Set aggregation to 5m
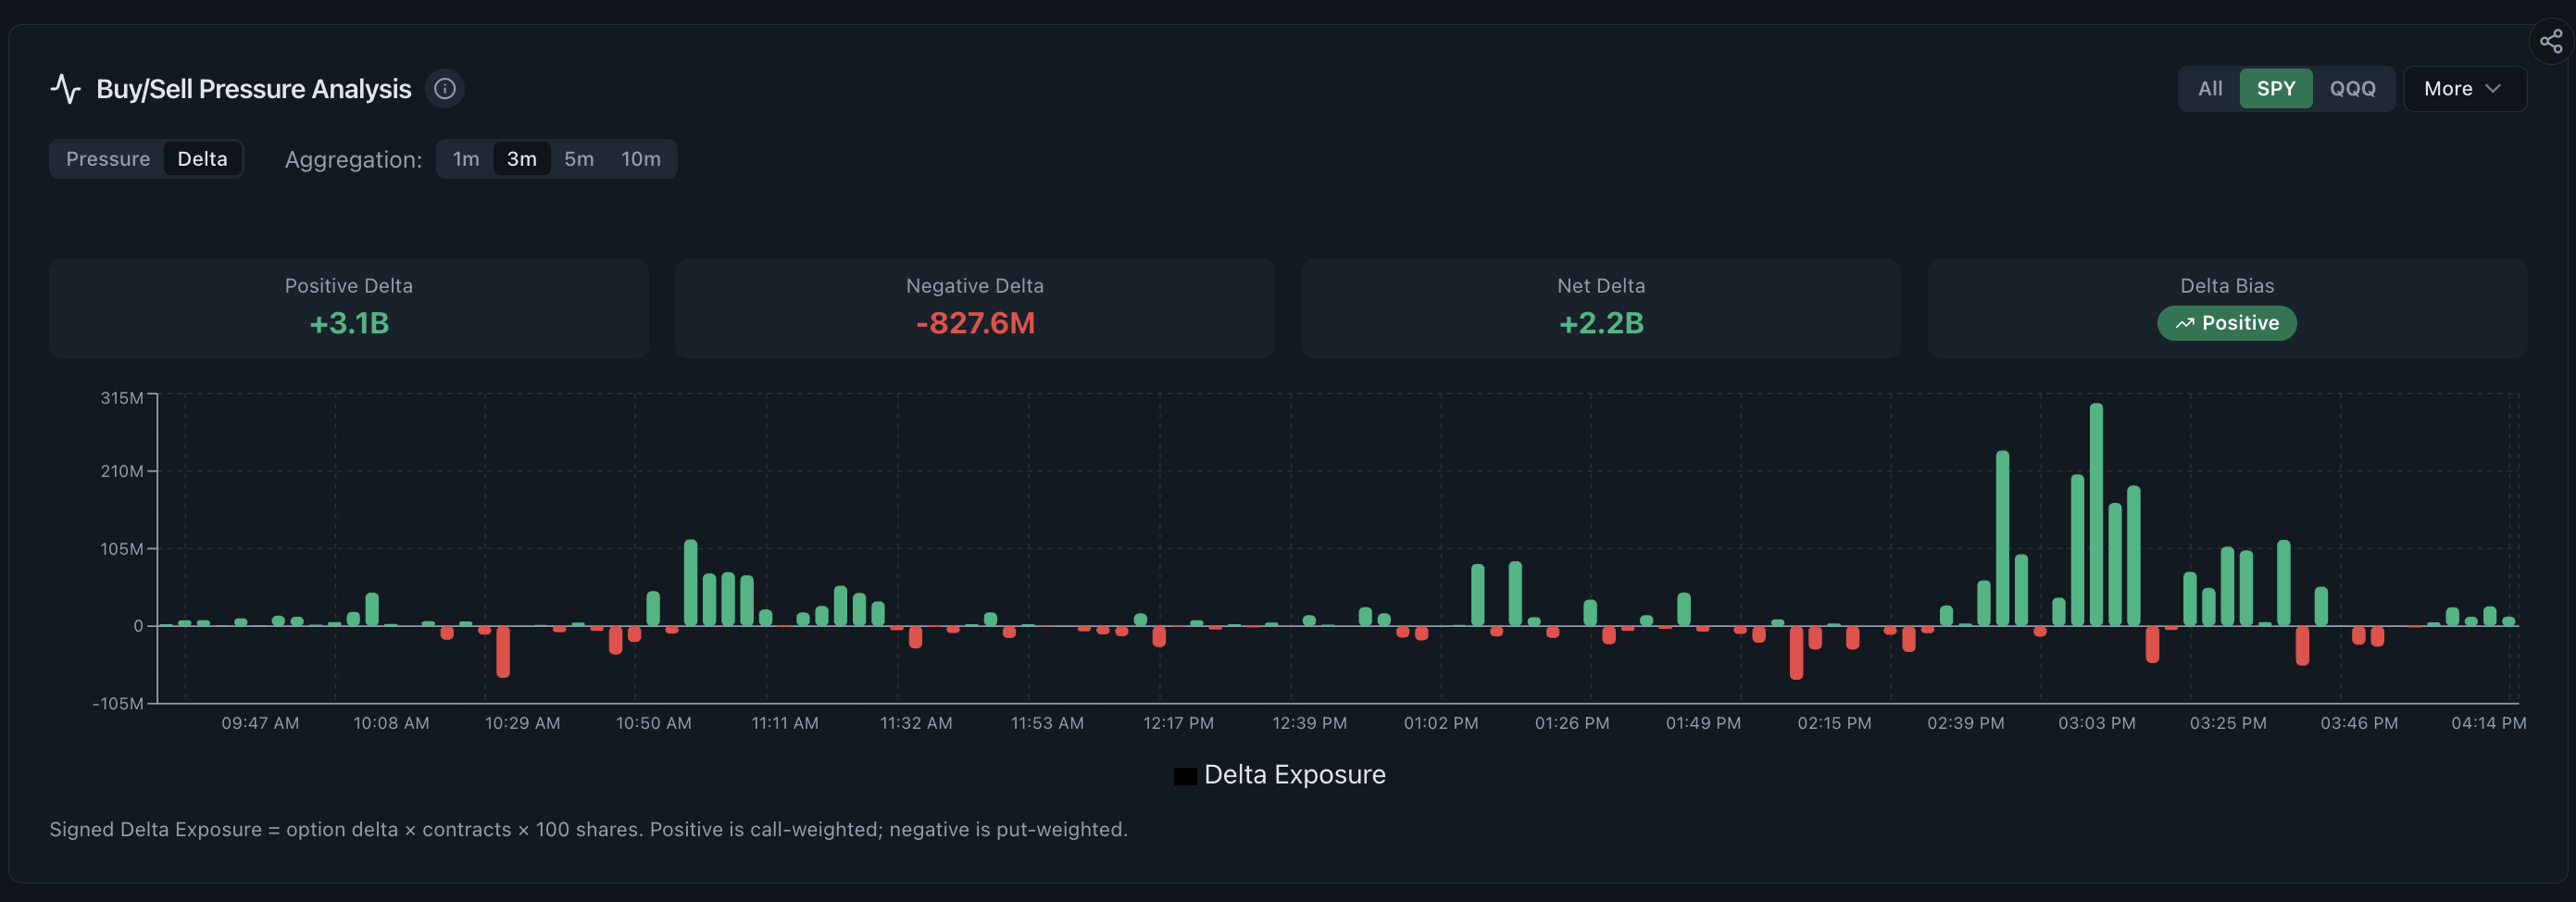Image resolution: width=2576 pixels, height=902 pixels. click(579, 159)
